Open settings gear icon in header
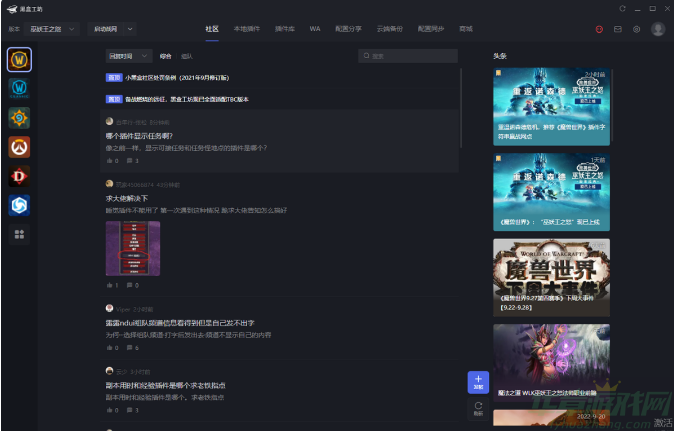 tap(637, 29)
